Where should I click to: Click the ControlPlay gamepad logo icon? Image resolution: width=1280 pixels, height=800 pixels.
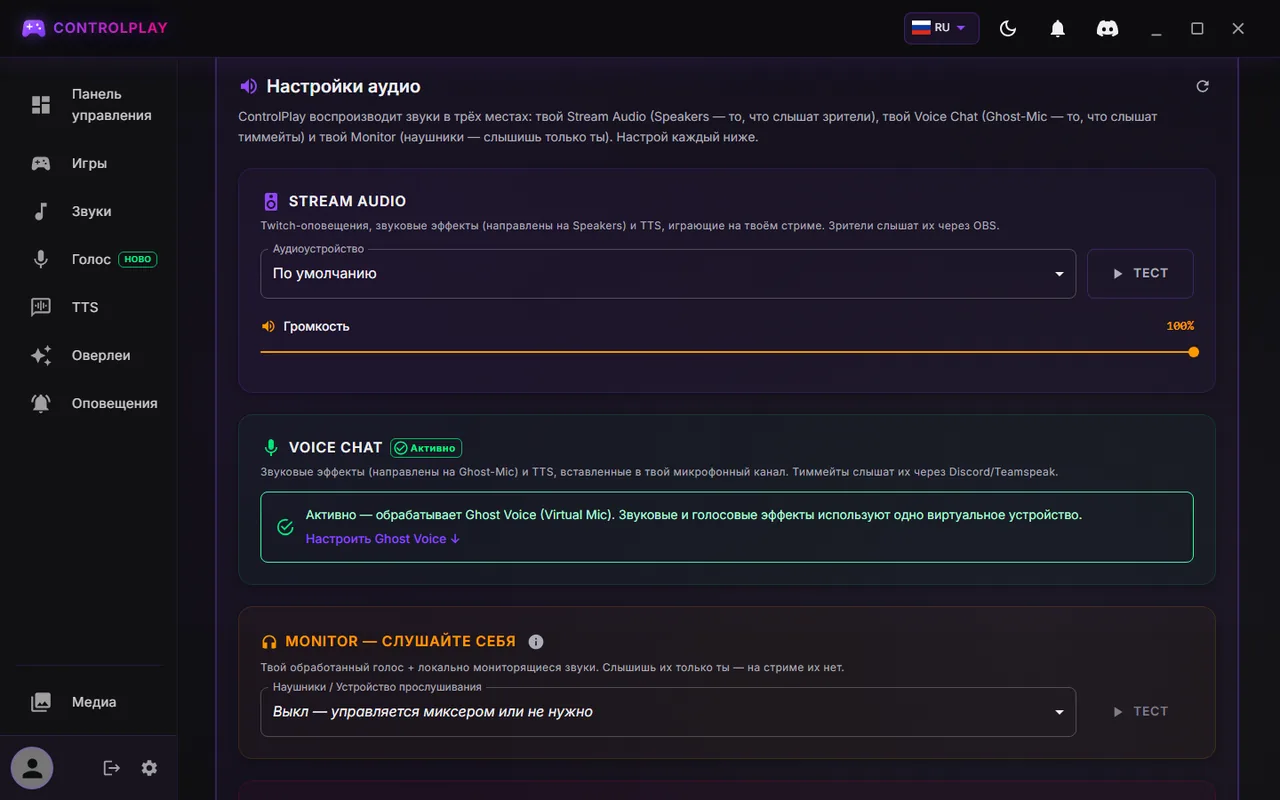(34, 28)
